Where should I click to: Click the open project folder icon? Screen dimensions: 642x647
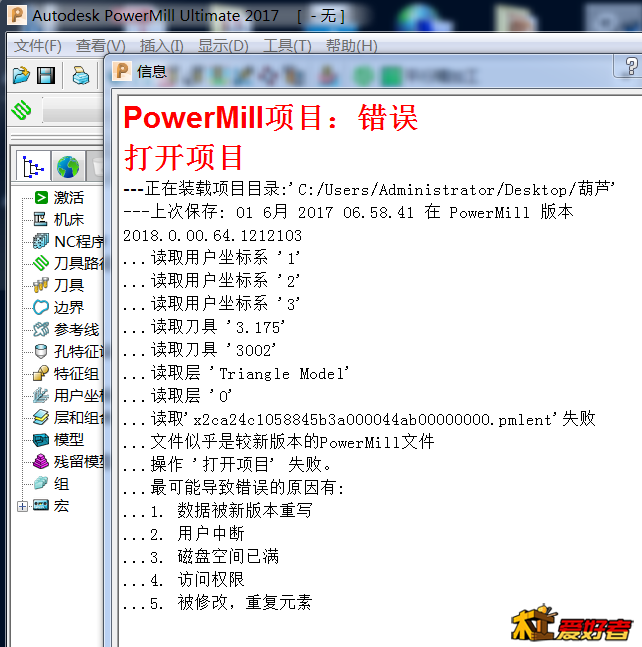click(x=21, y=76)
